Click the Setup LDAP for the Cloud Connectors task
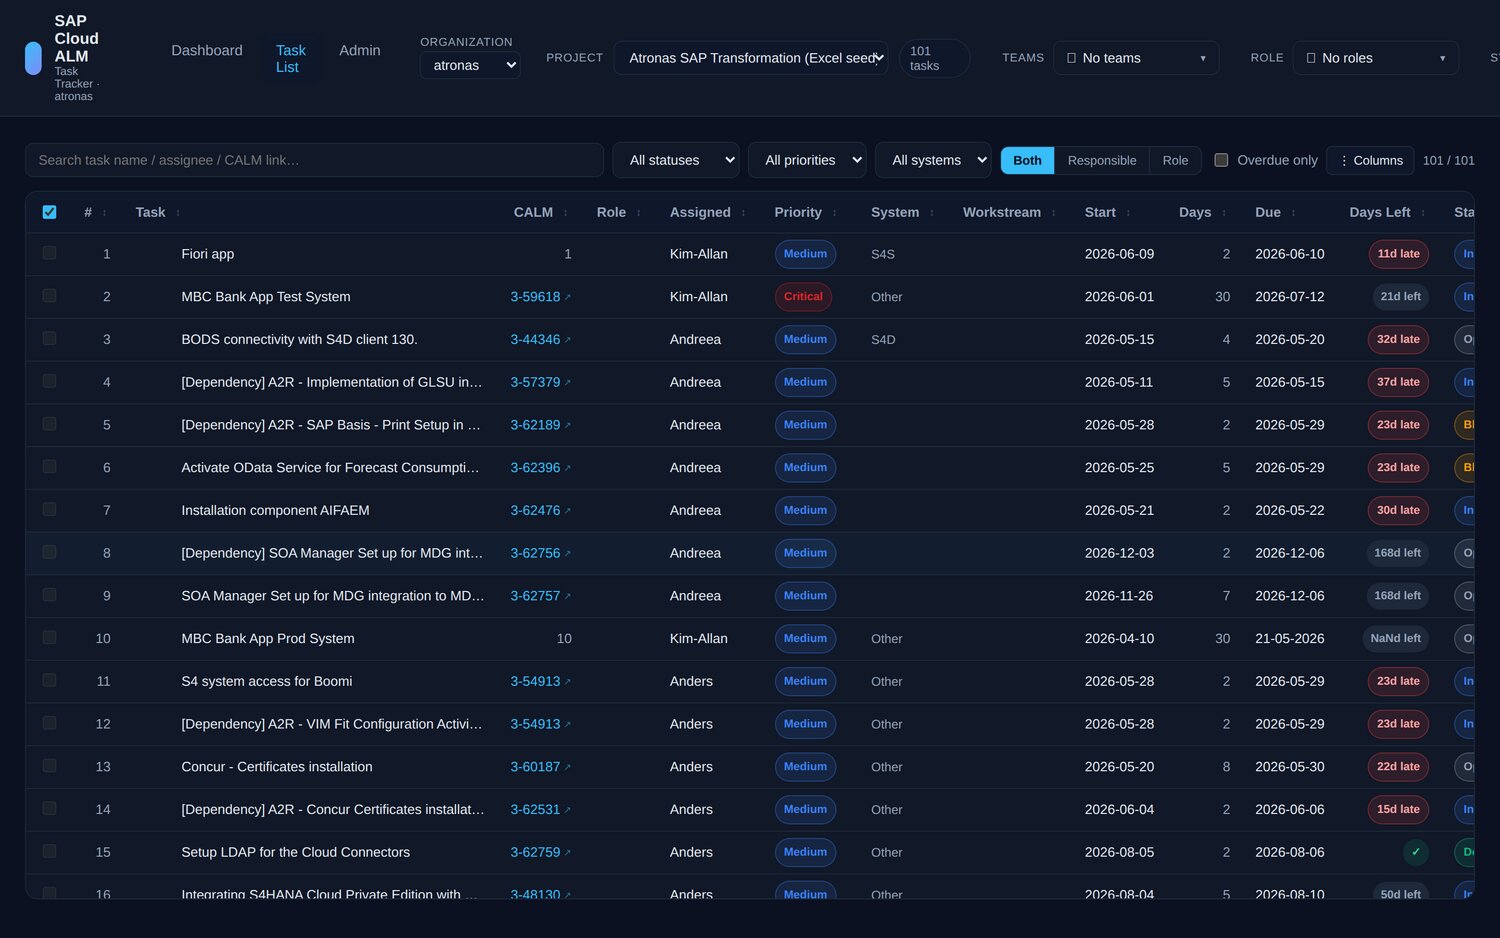Image resolution: width=1500 pixels, height=938 pixels. pyautogui.click(x=295, y=853)
